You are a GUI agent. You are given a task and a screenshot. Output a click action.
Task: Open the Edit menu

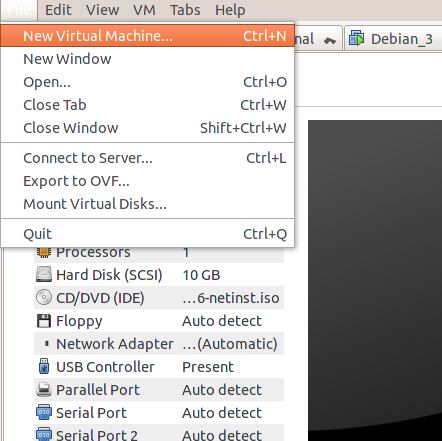click(x=58, y=10)
